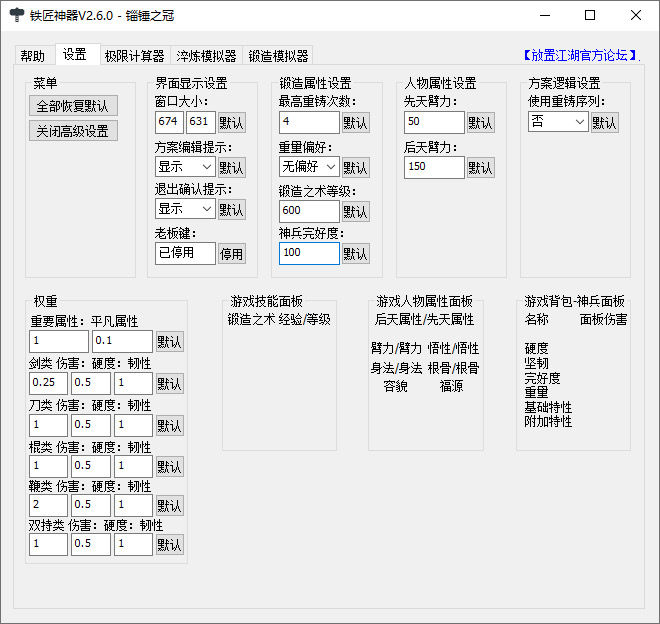Click the hammer app icon in title bar

coord(16,15)
